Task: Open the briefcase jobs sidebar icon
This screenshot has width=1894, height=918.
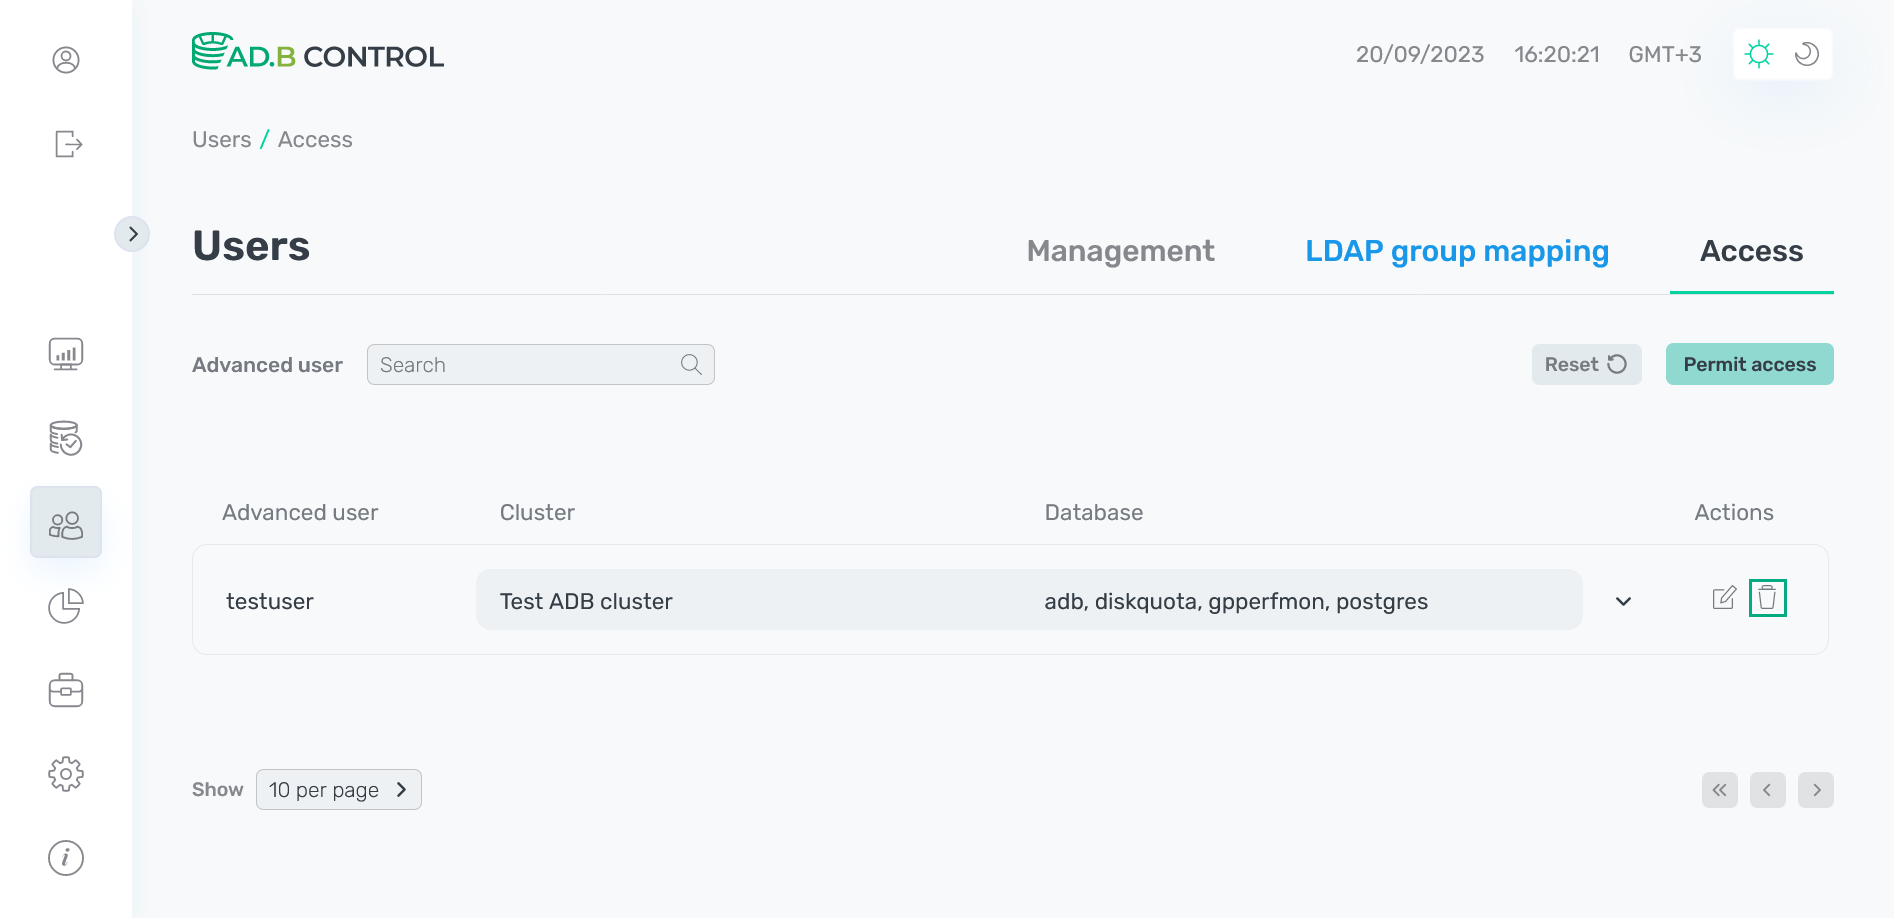Action: click(x=66, y=690)
